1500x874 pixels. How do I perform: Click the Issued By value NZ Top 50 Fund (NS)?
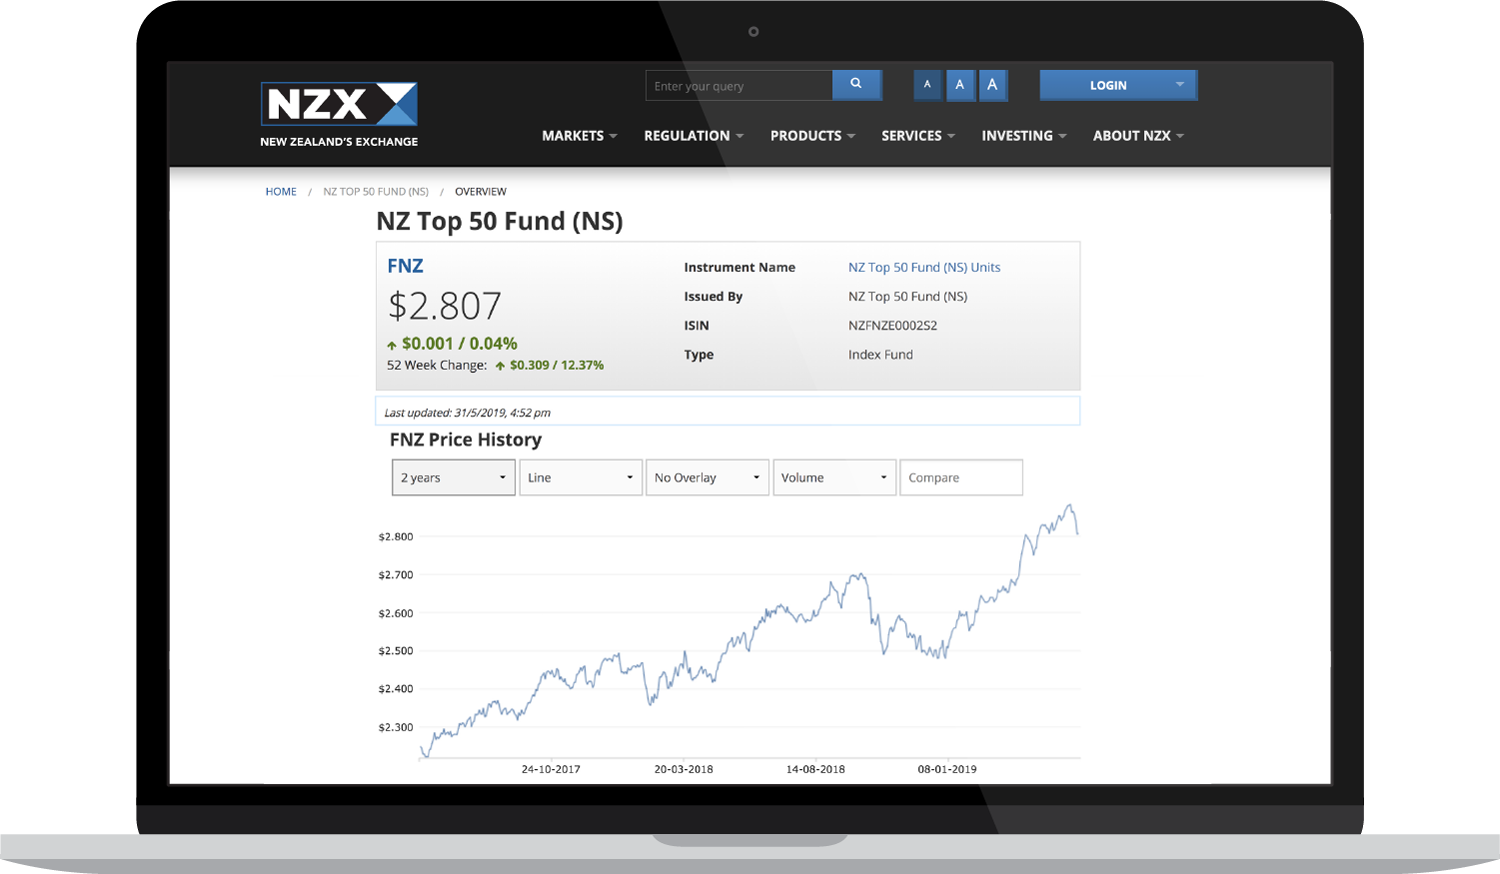coord(908,297)
